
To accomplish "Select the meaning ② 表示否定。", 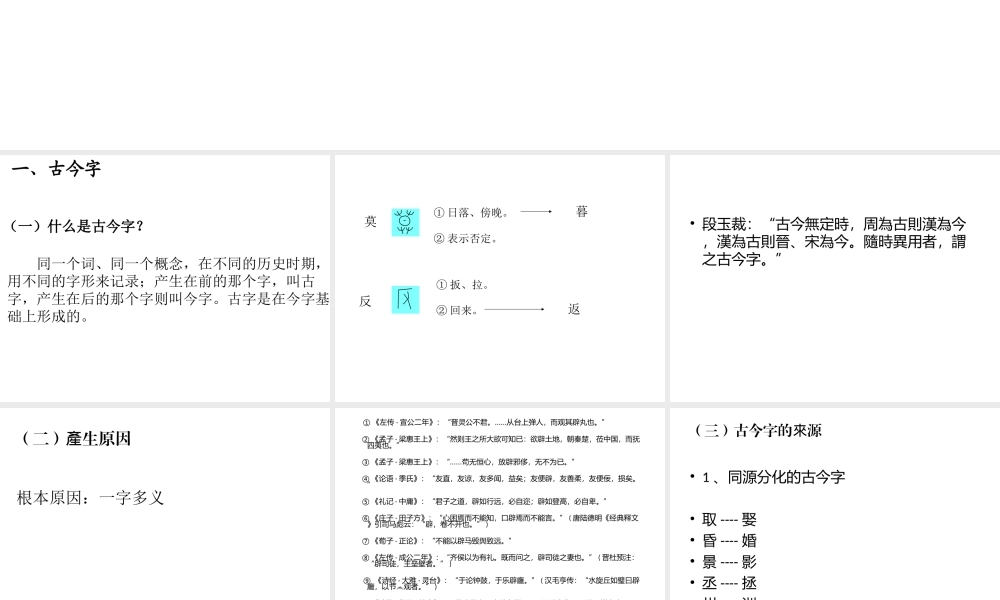I will [x=466, y=238].
